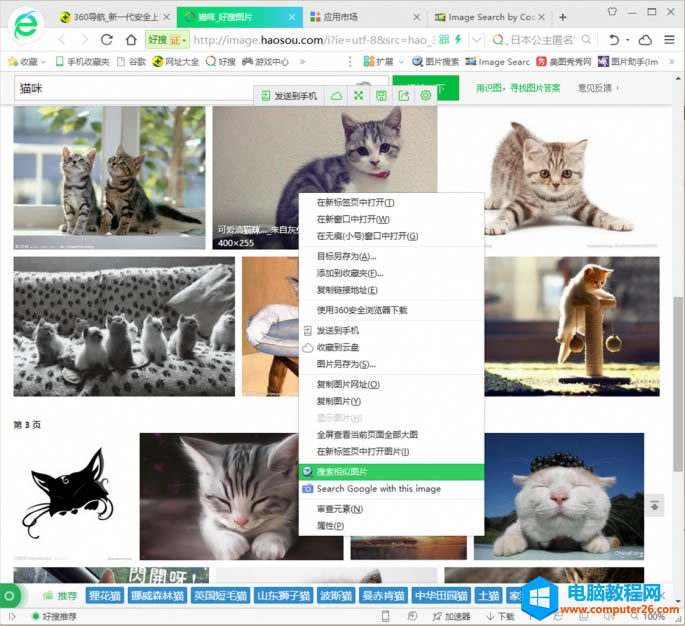685x626 pixels.
Task: Open the 收藏 favorites dropdown
Action: (28, 62)
